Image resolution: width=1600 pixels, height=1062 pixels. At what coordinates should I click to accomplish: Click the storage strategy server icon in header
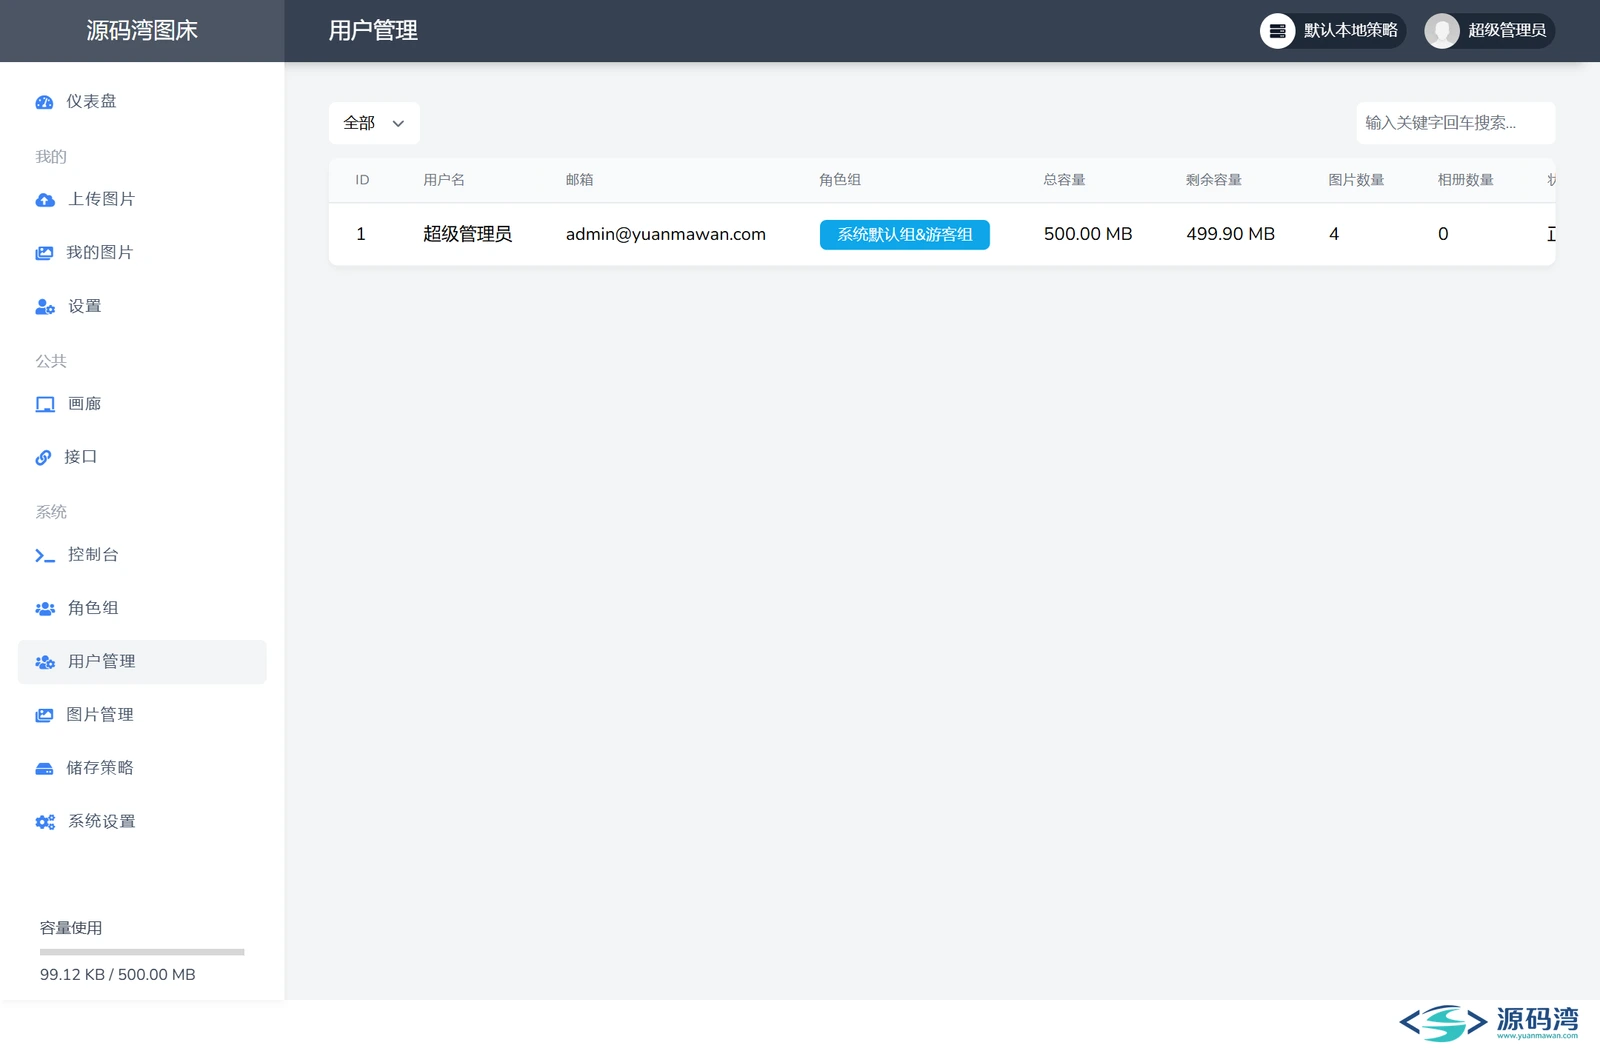click(x=1277, y=31)
